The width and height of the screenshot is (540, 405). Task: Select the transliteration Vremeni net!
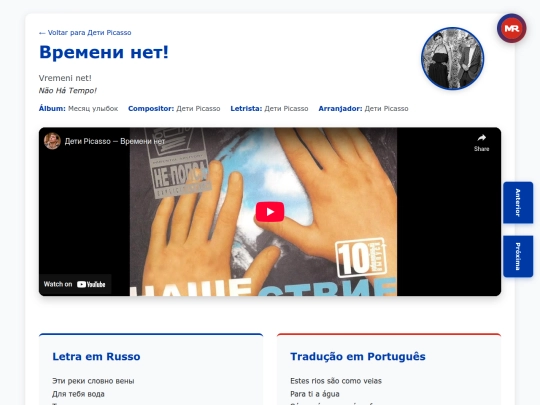(65, 78)
